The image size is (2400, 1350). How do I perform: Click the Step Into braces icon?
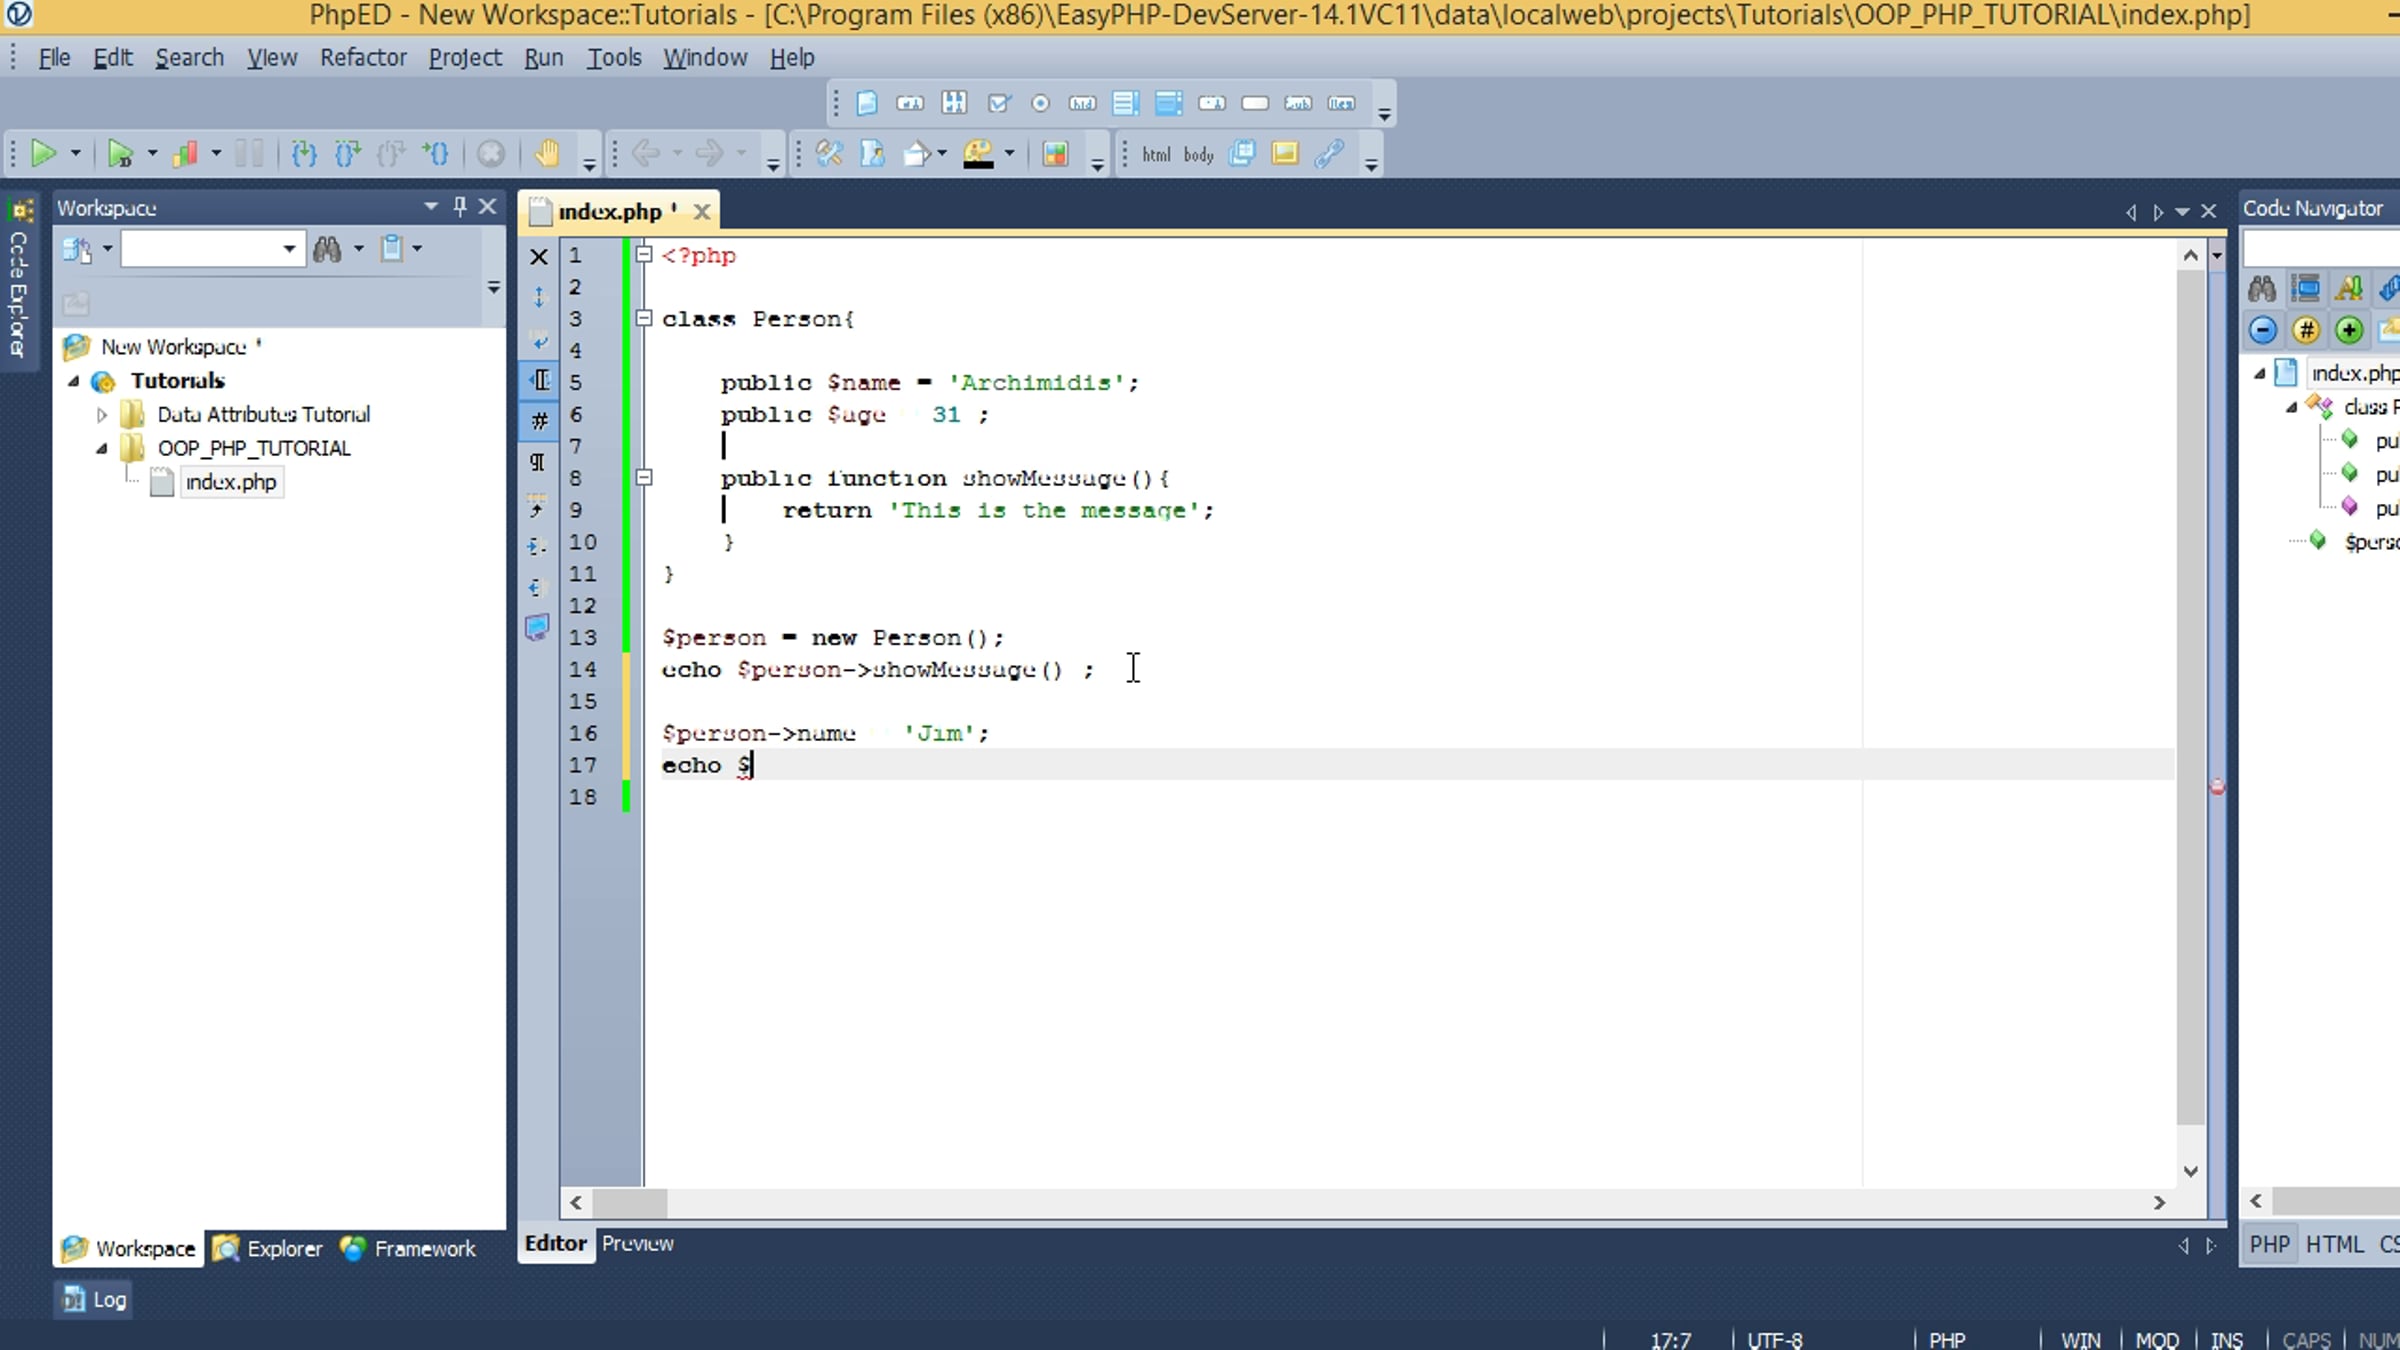304,154
